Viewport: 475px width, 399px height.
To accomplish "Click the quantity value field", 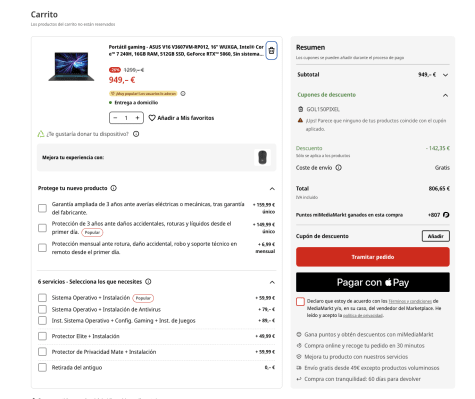I will (x=126, y=118).
